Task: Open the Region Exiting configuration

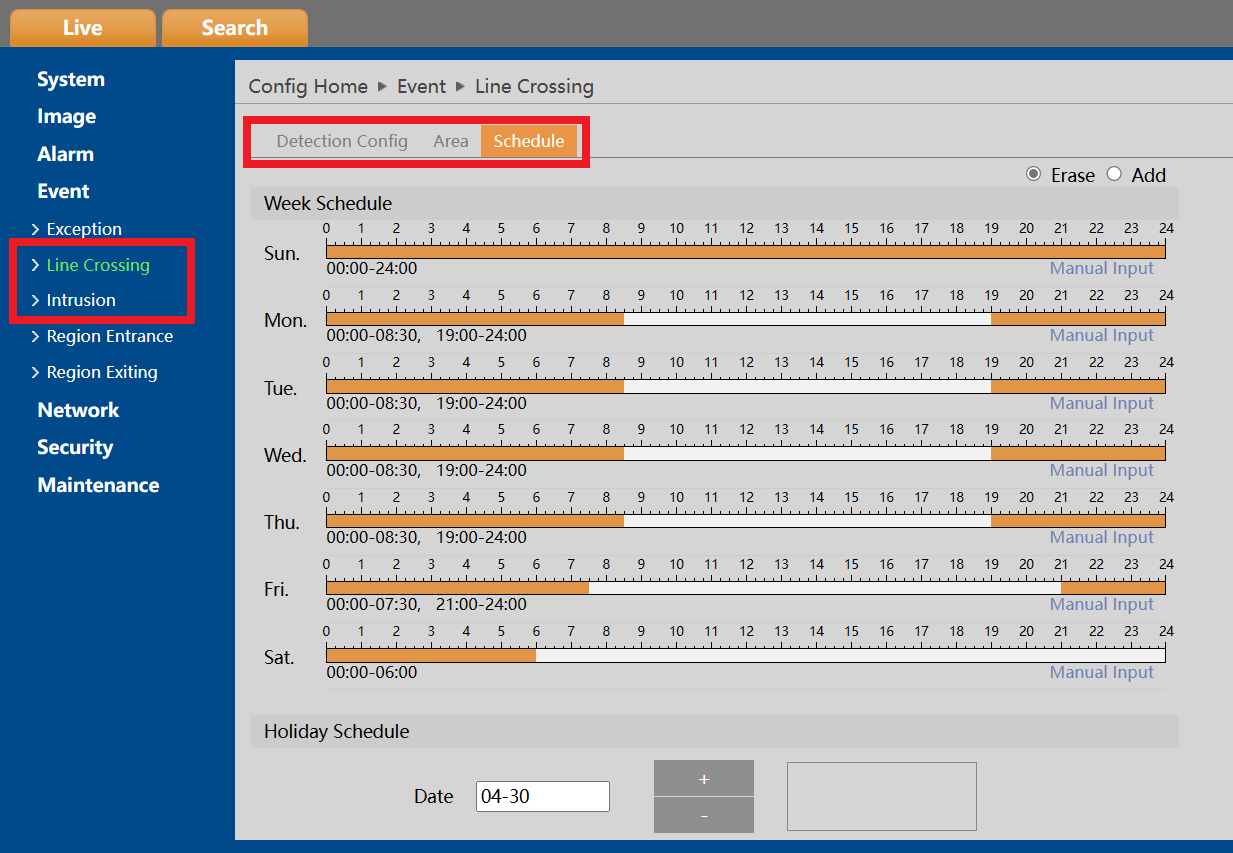Action: pos(102,372)
